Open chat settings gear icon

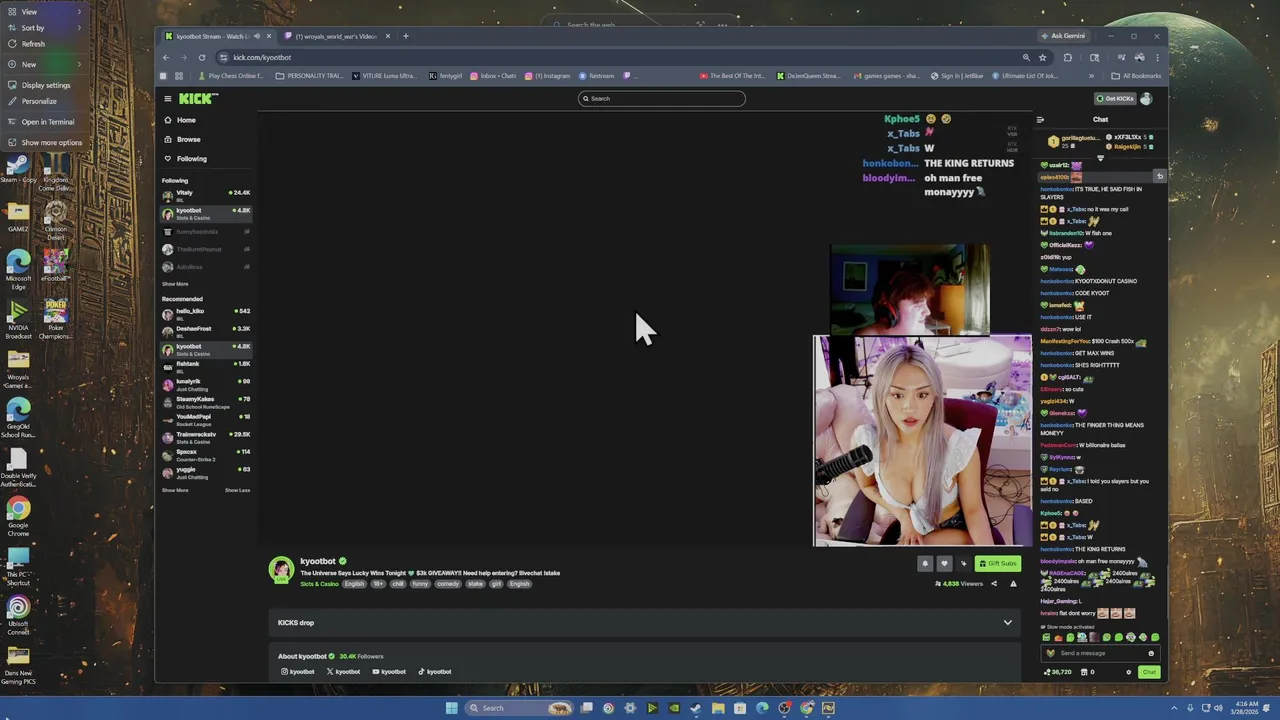pyautogui.click(x=1129, y=672)
